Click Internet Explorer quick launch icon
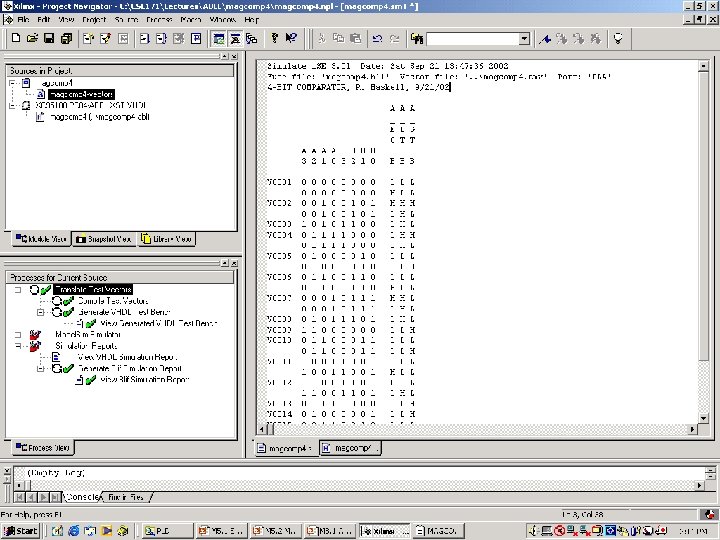Viewport: 720px width, 540px height. pos(73,531)
